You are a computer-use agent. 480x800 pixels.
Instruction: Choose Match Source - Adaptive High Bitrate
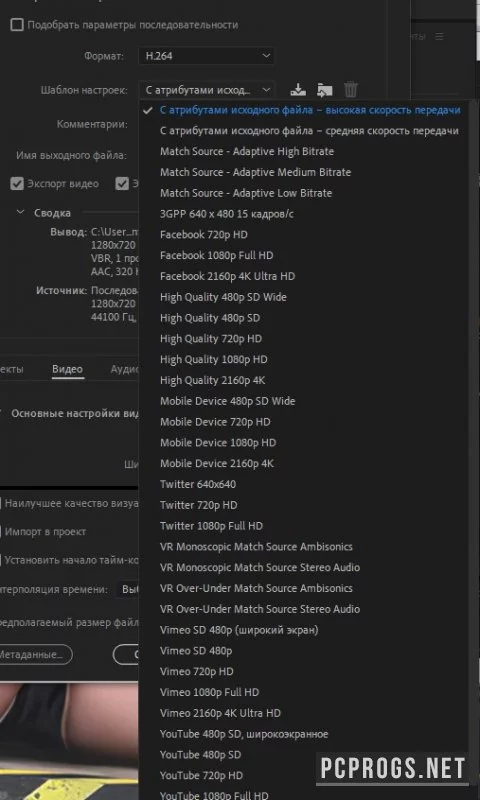[247, 152]
